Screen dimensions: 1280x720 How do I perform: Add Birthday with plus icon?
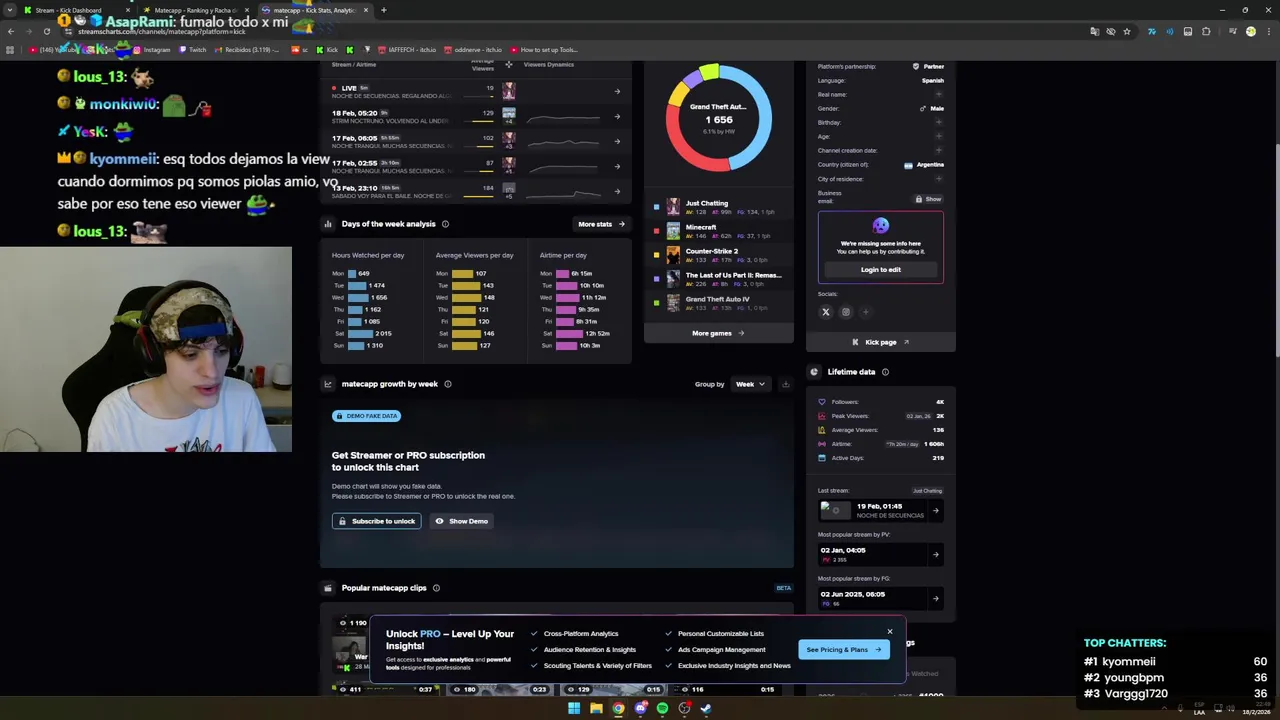(938, 122)
